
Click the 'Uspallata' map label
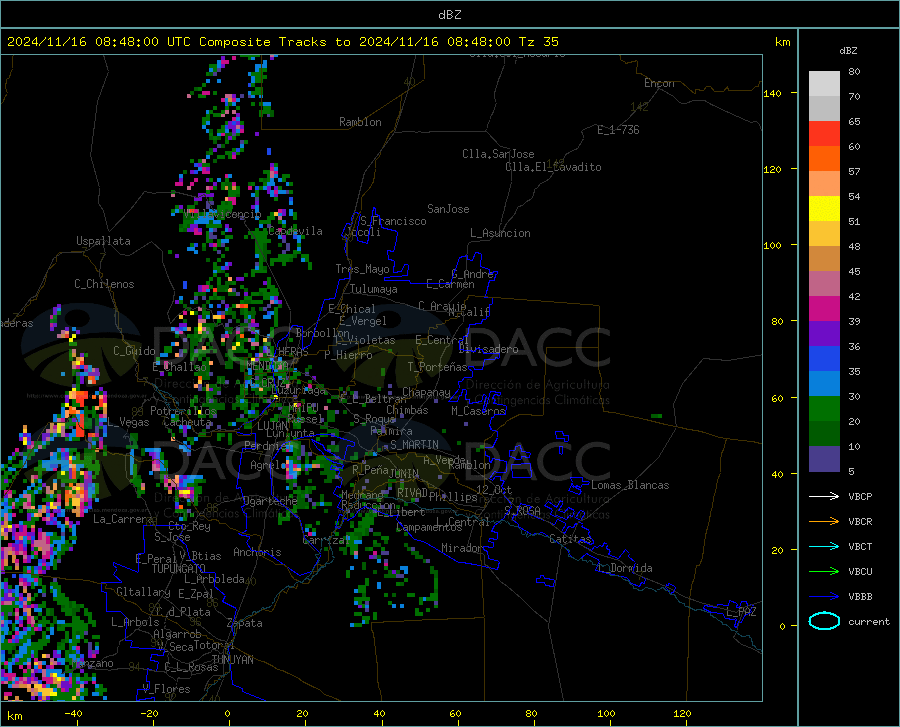(x=103, y=242)
